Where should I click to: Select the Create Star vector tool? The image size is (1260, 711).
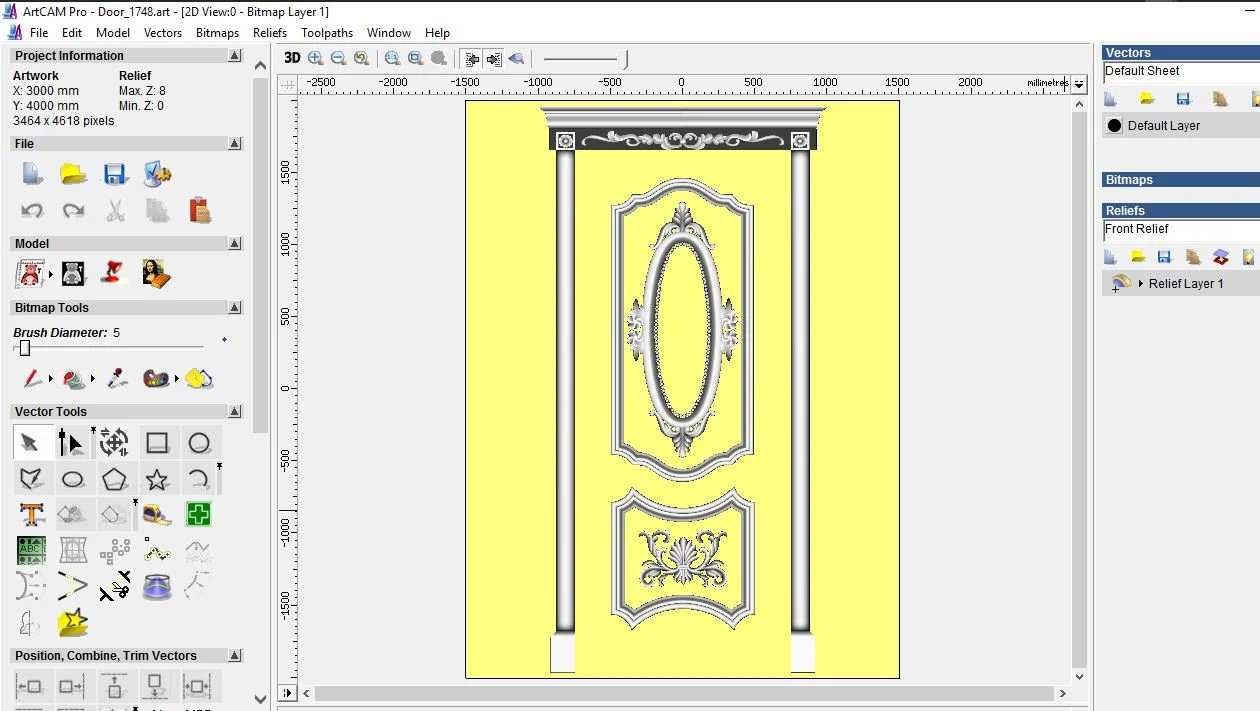(x=157, y=479)
